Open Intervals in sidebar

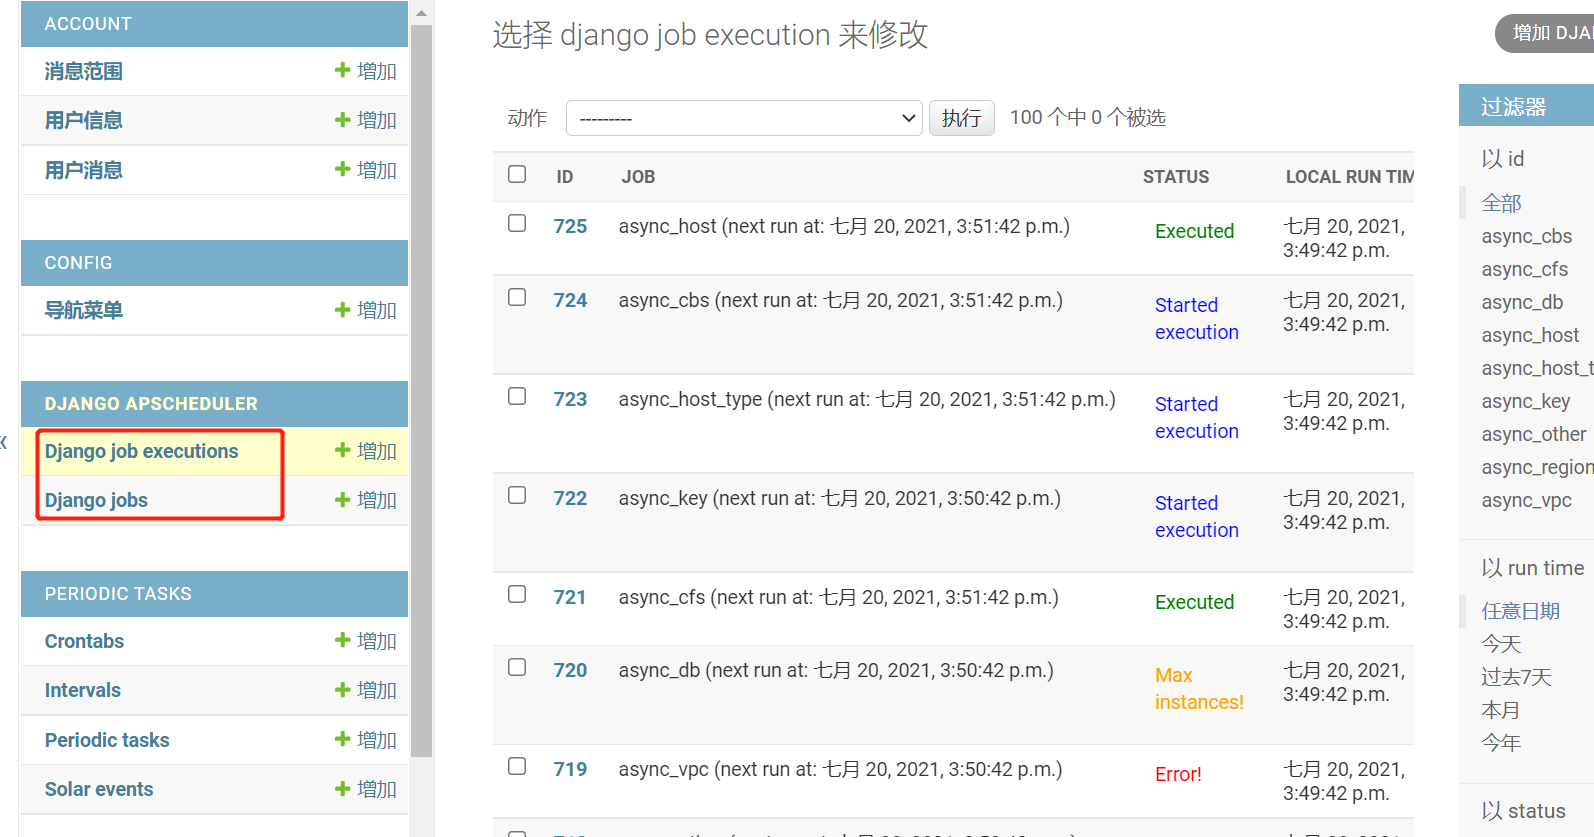(82, 690)
